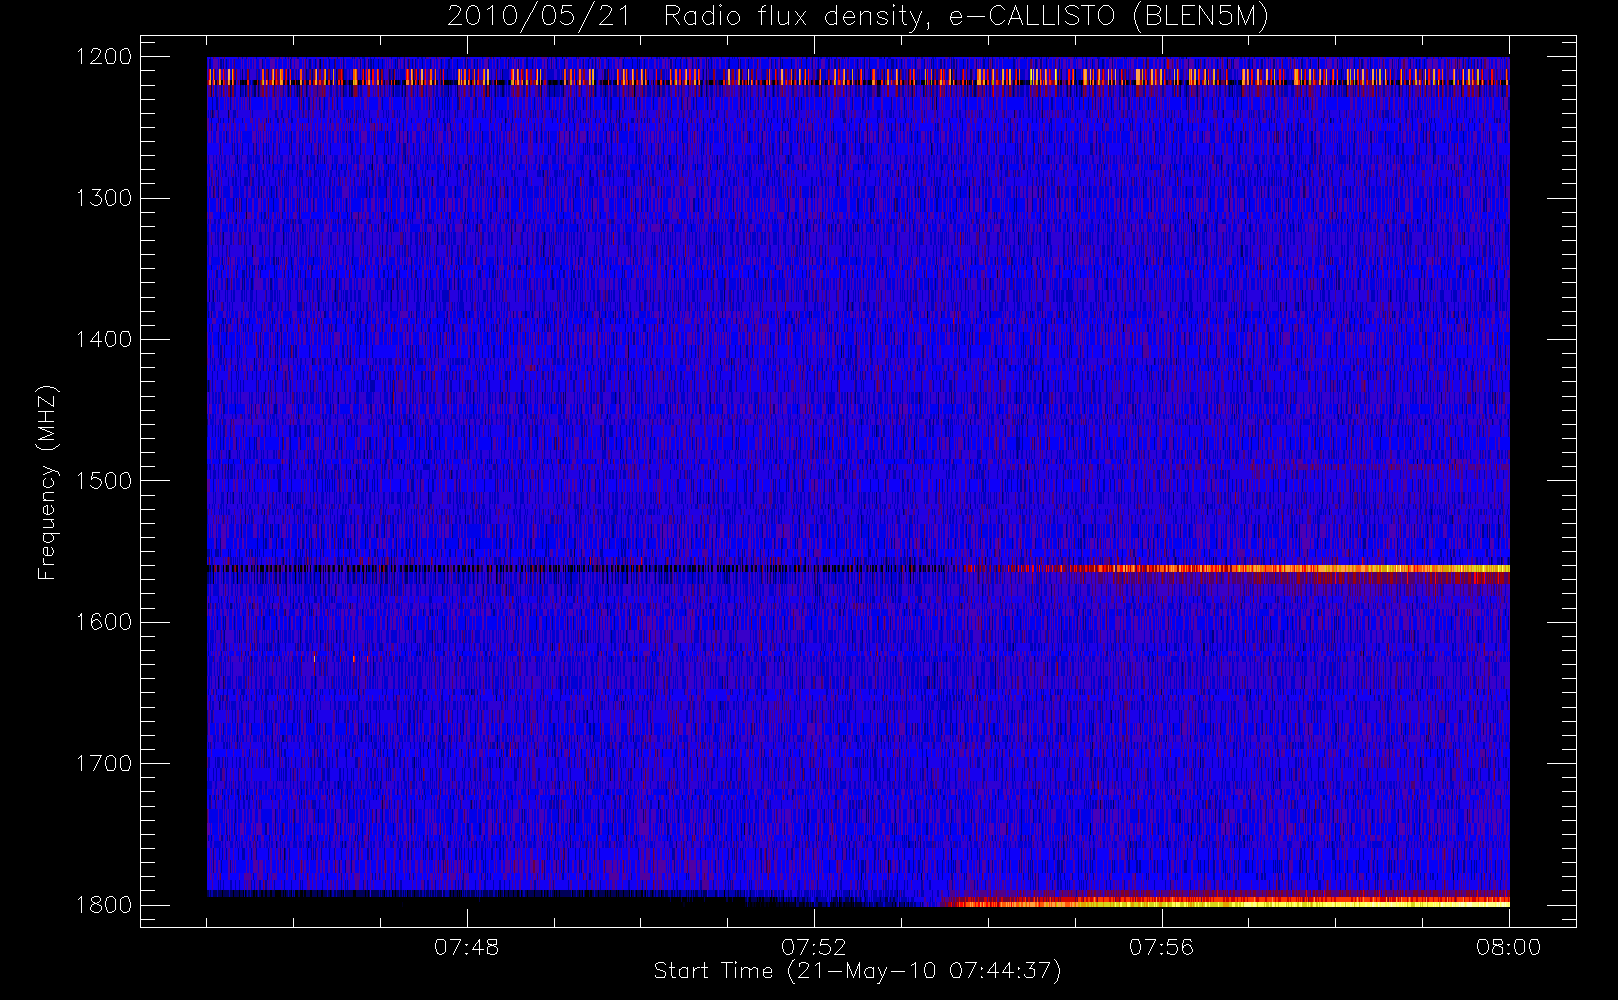Select the 1400 frequency axis label
Image resolution: width=1618 pixels, height=1000 pixels.
click(104, 339)
